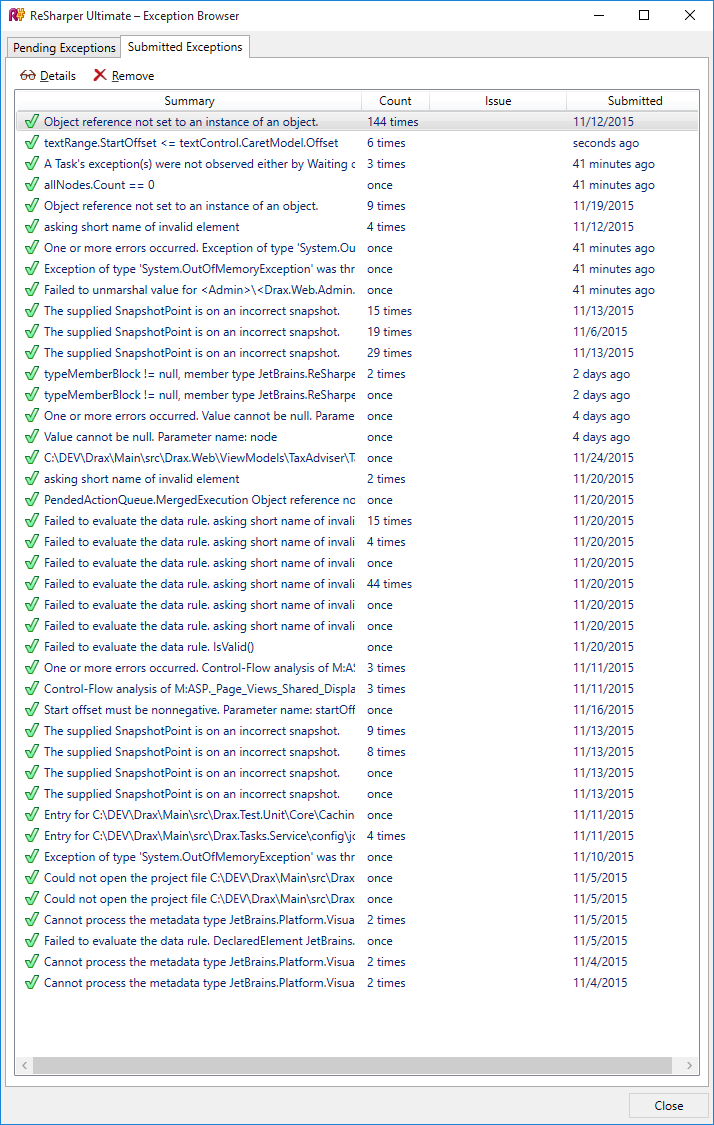Click check icon beside 'Failed to unmarshal value' row

tap(32, 290)
